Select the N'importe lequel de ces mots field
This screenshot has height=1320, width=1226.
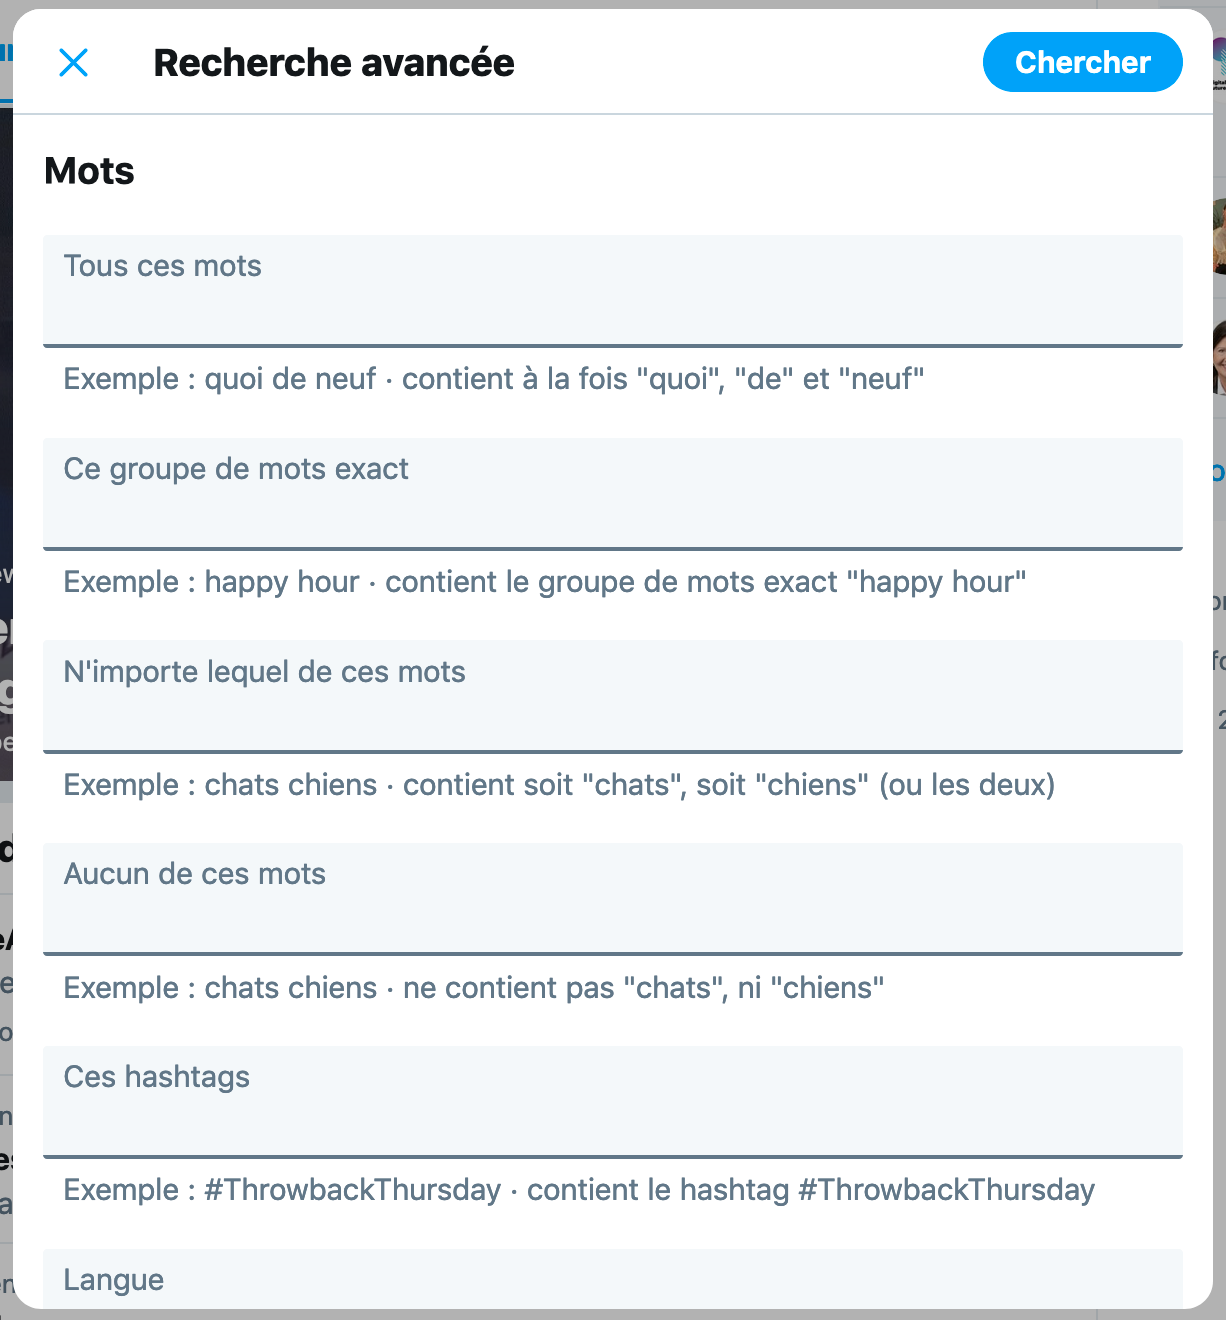(x=612, y=696)
